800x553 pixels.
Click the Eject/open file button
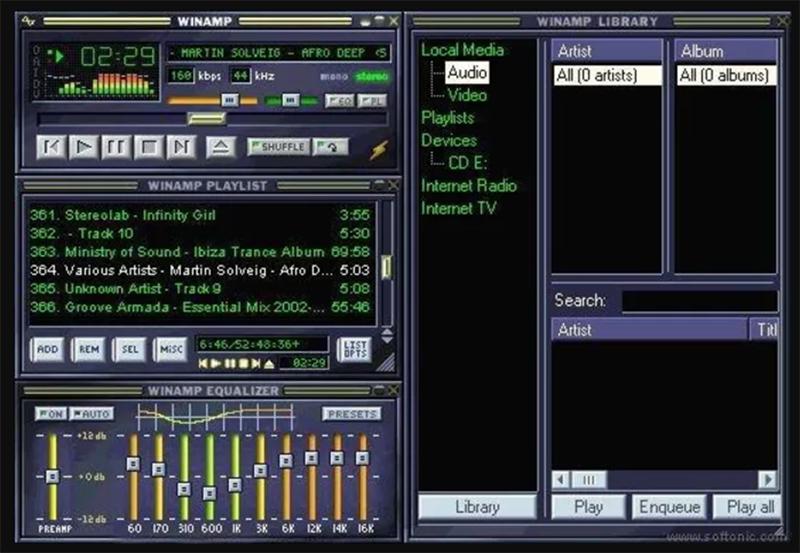(x=221, y=147)
